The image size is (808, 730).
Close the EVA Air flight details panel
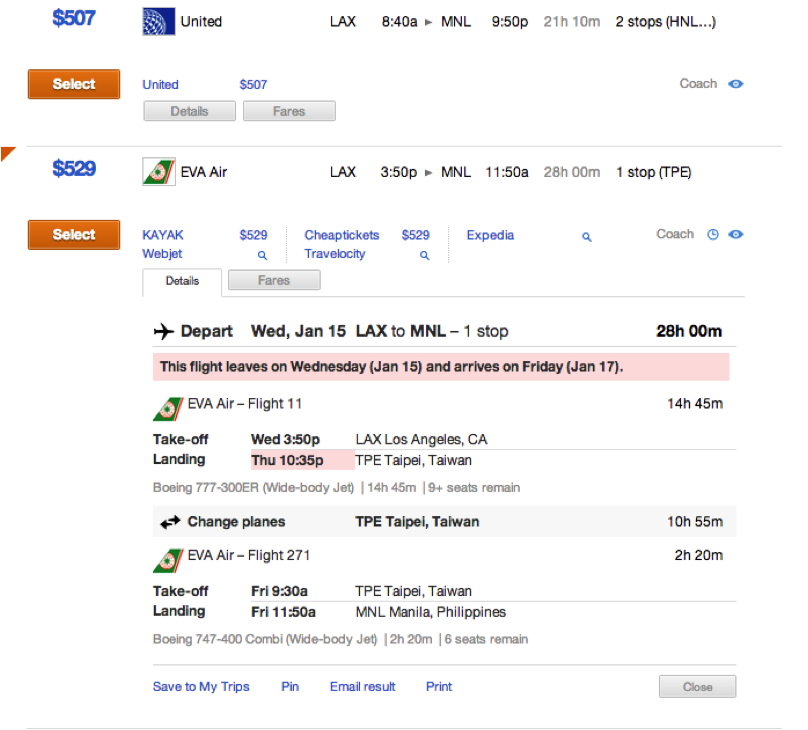(x=697, y=687)
